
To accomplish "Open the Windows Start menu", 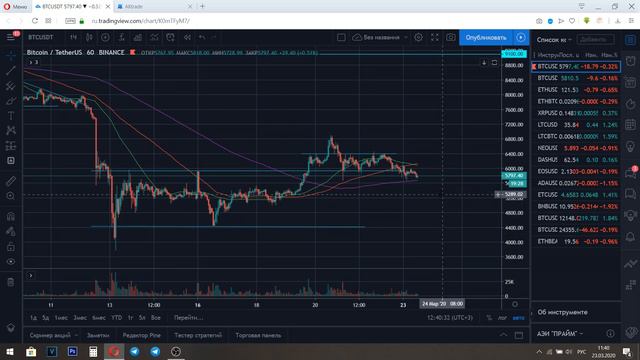I will point(10,351).
